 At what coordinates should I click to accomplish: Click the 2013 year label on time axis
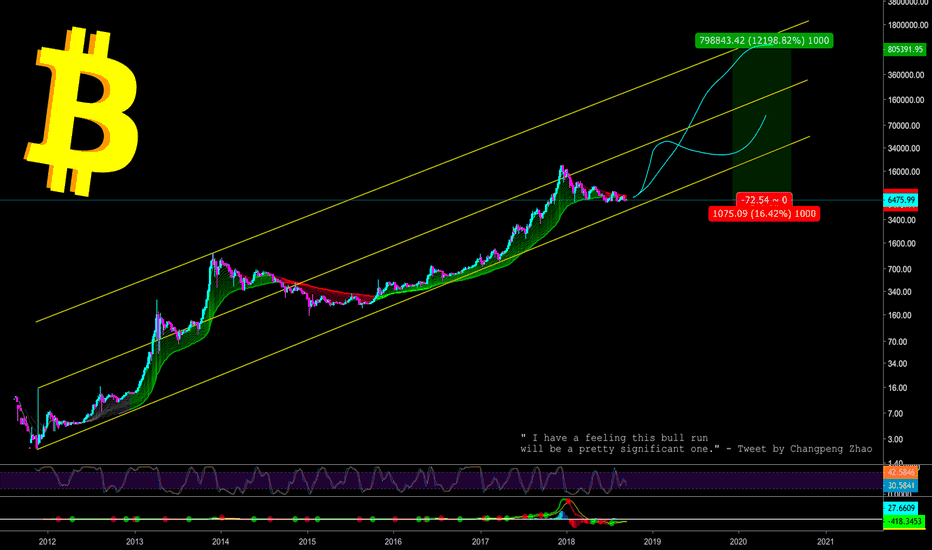135,542
